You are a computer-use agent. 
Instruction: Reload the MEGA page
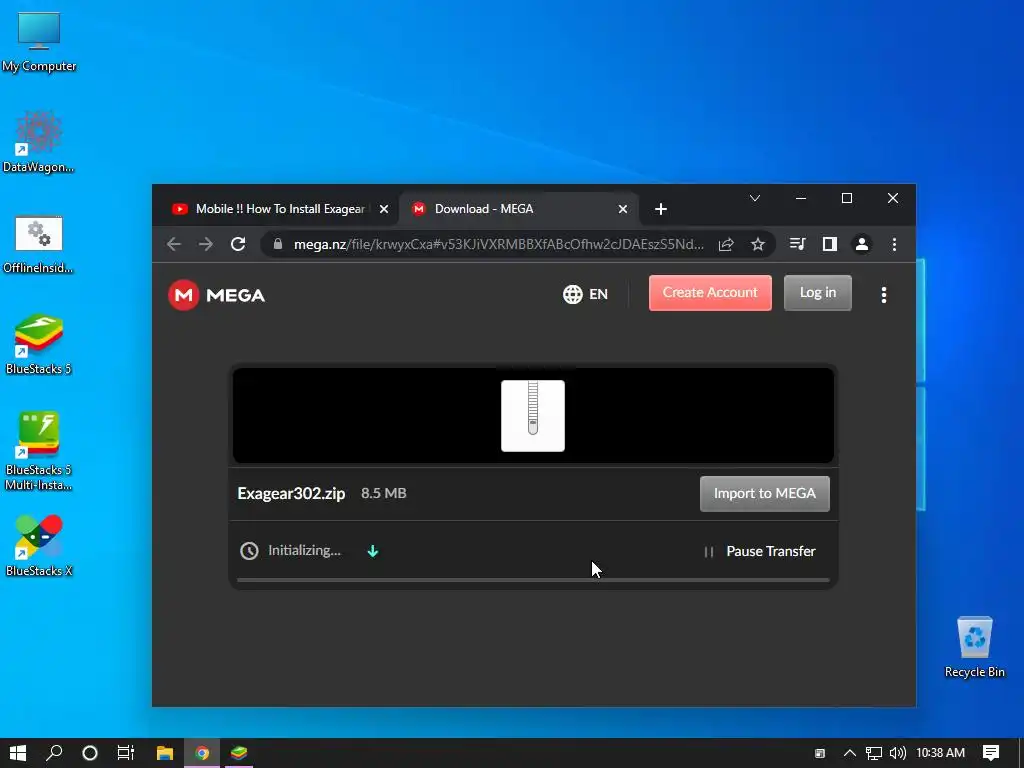point(238,244)
